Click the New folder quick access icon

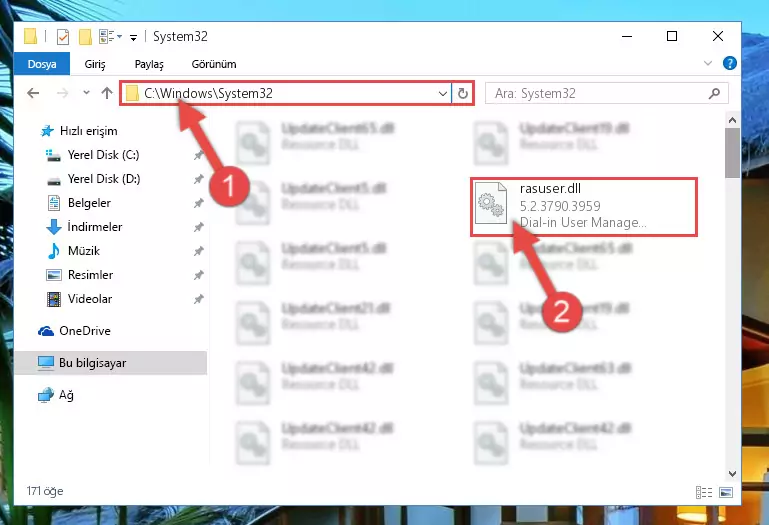tap(85, 37)
